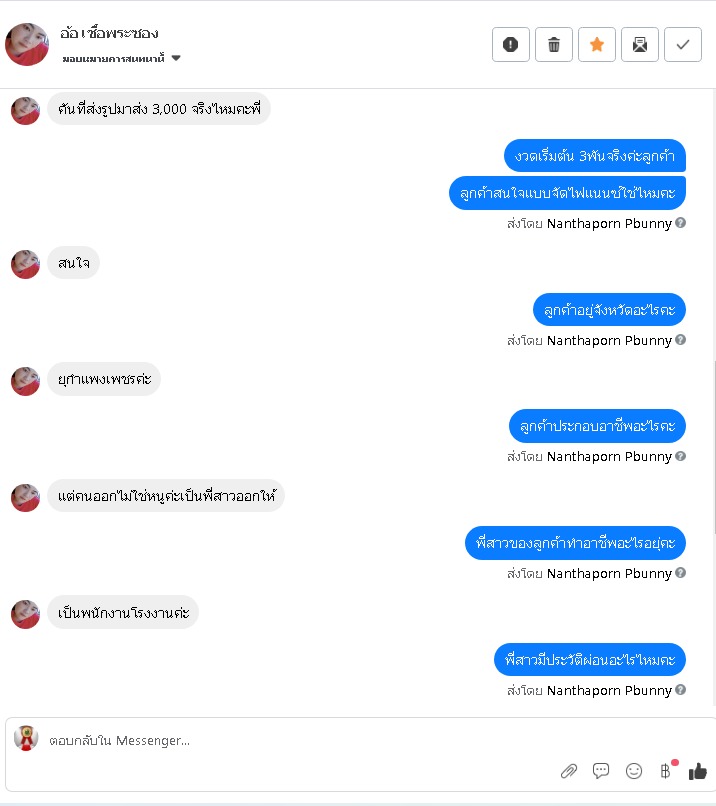Attach a file with paperclip icon
716x806 pixels.
[568, 771]
